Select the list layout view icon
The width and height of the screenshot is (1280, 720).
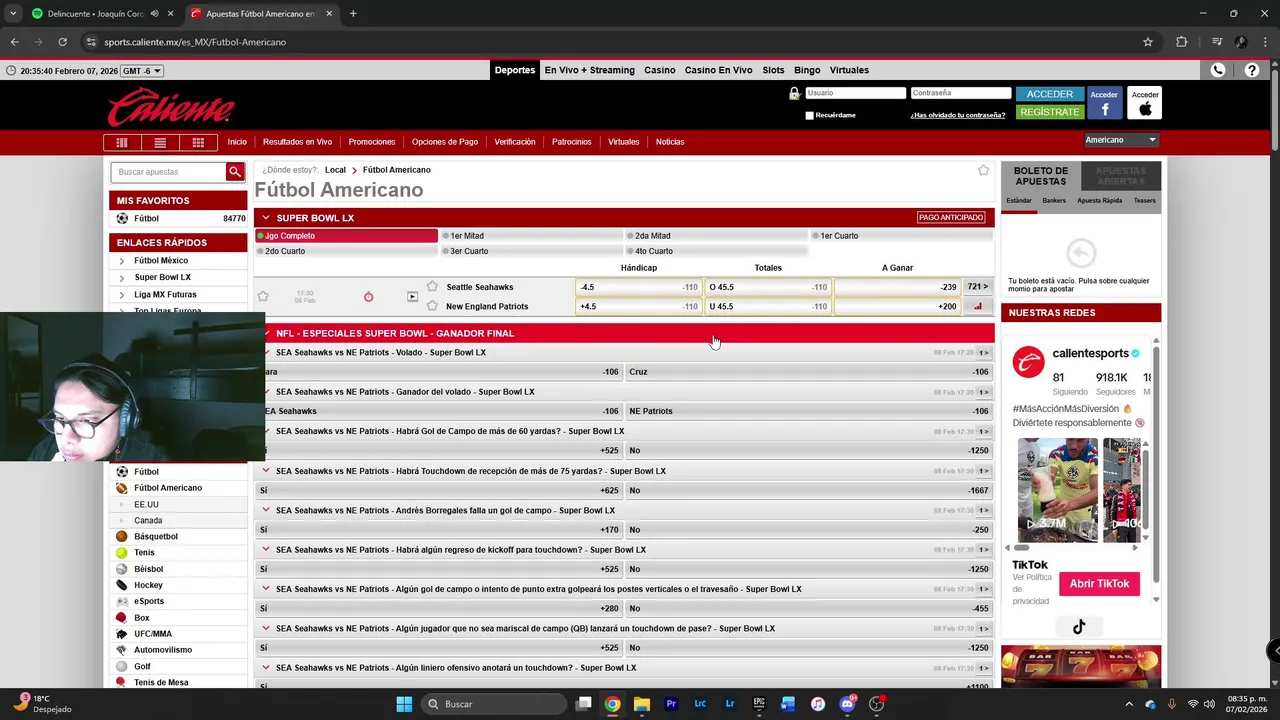[x=160, y=142]
